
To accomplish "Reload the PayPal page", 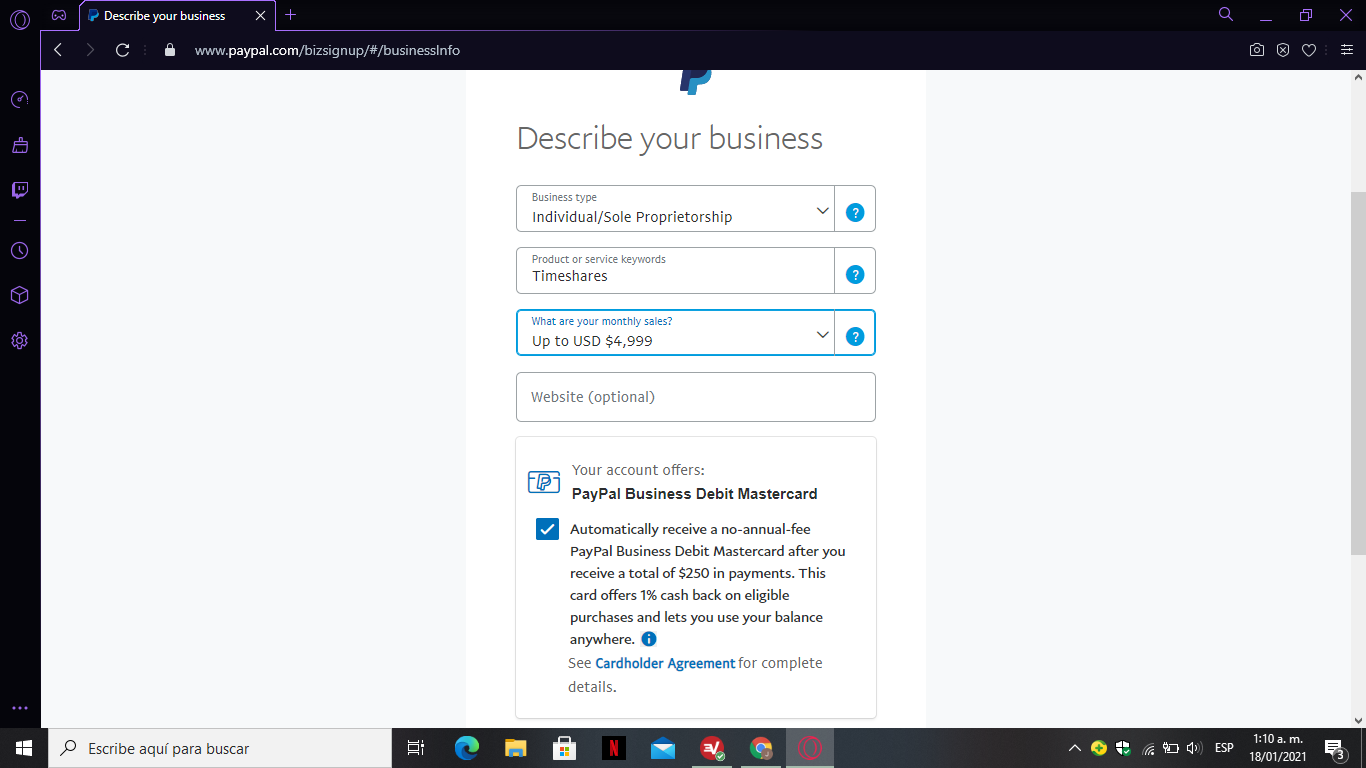I will [123, 50].
